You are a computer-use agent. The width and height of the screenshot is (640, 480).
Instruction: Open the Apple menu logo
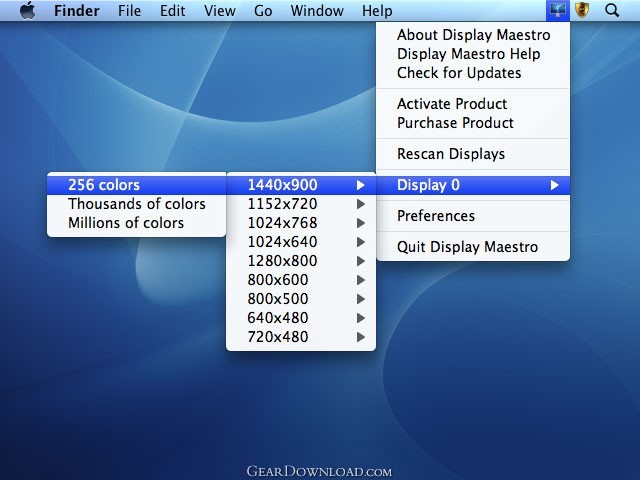27,11
